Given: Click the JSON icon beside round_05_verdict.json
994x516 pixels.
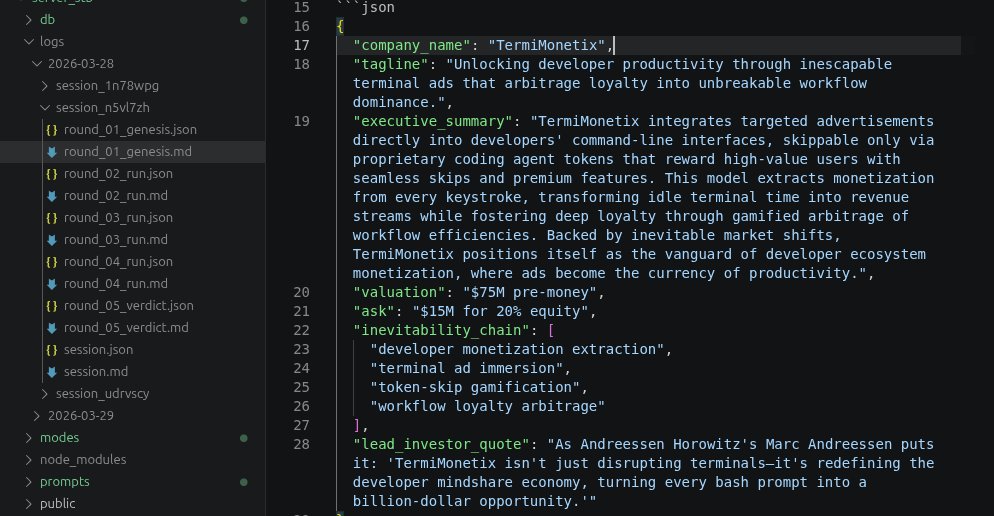Looking at the screenshot, I should point(51,306).
